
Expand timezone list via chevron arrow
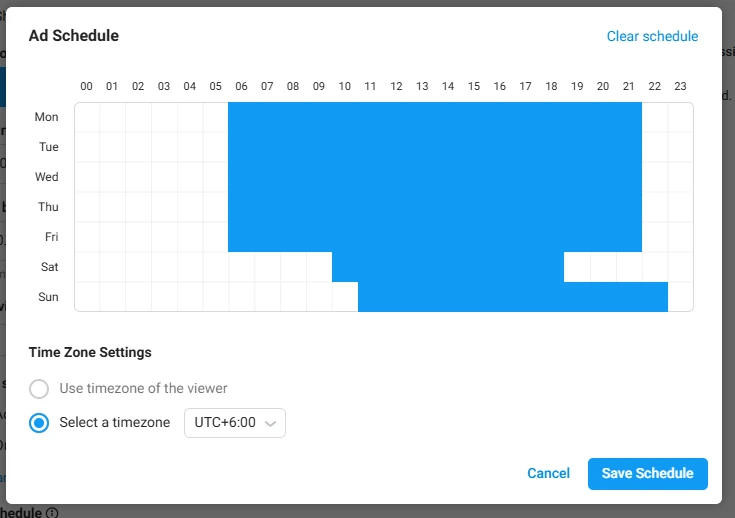coord(270,423)
